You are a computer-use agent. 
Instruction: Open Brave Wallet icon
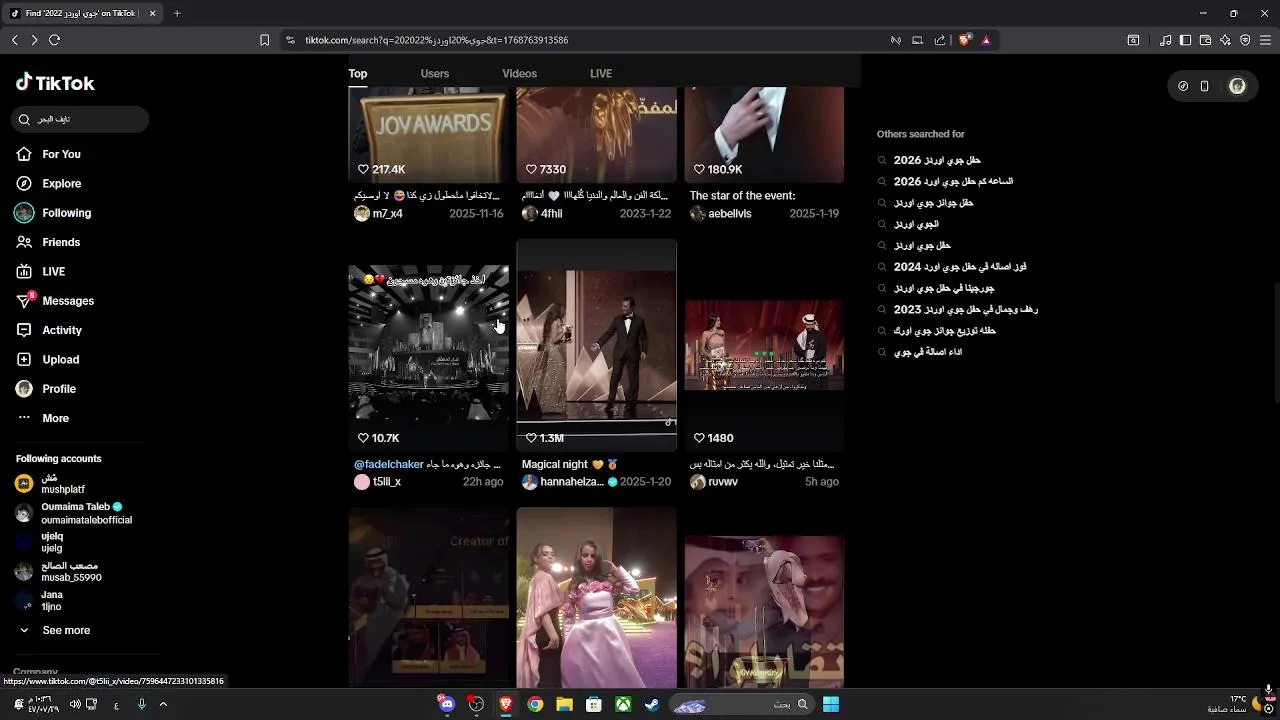click(x=1205, y=40)
